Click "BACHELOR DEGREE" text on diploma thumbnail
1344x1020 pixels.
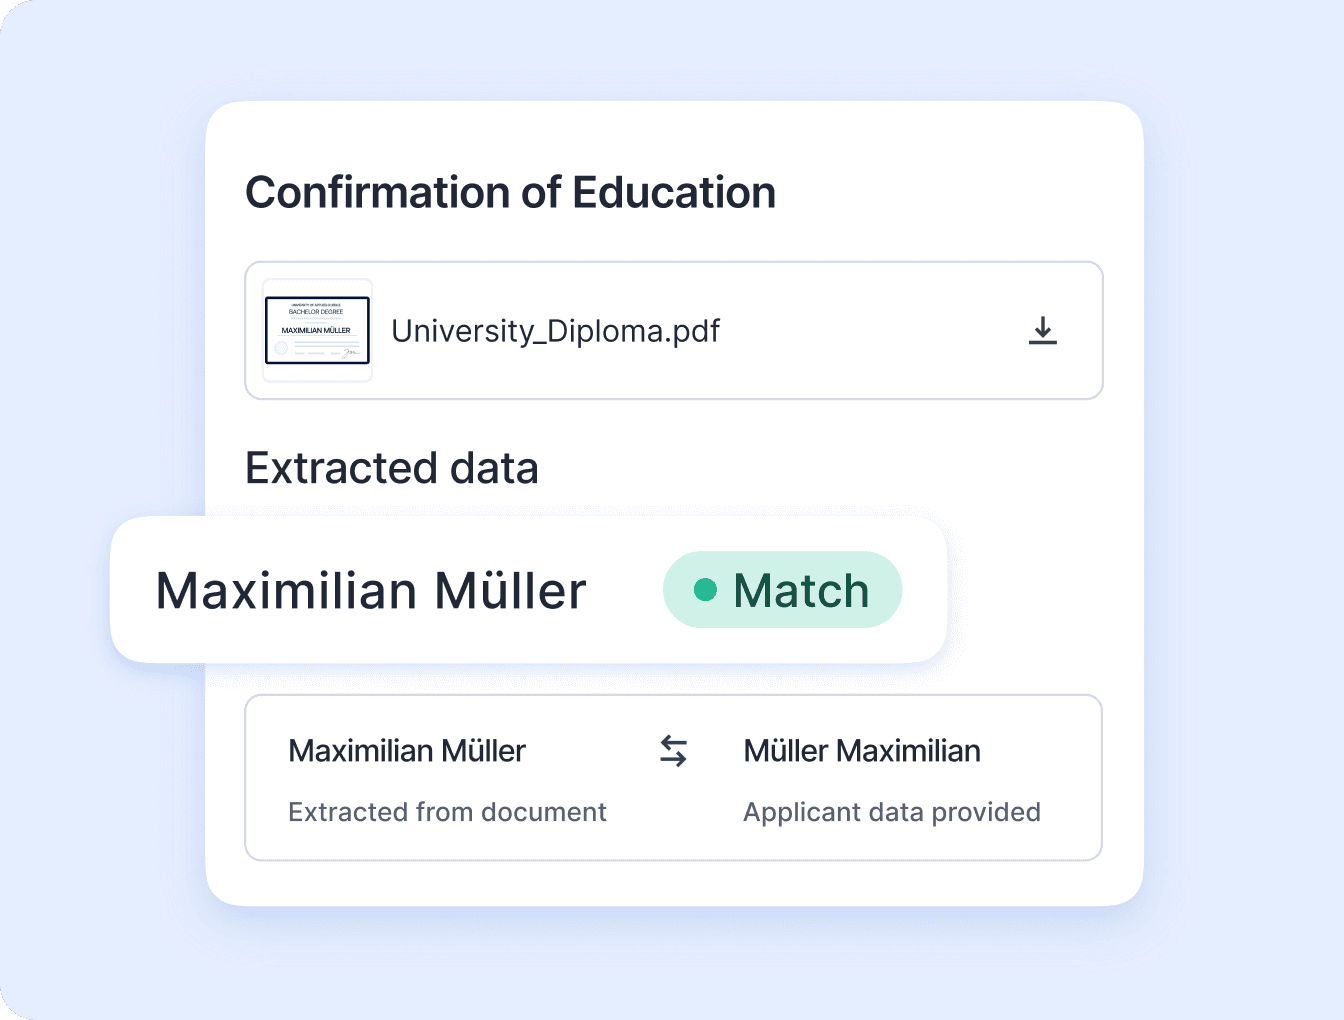tap(316, 312)
